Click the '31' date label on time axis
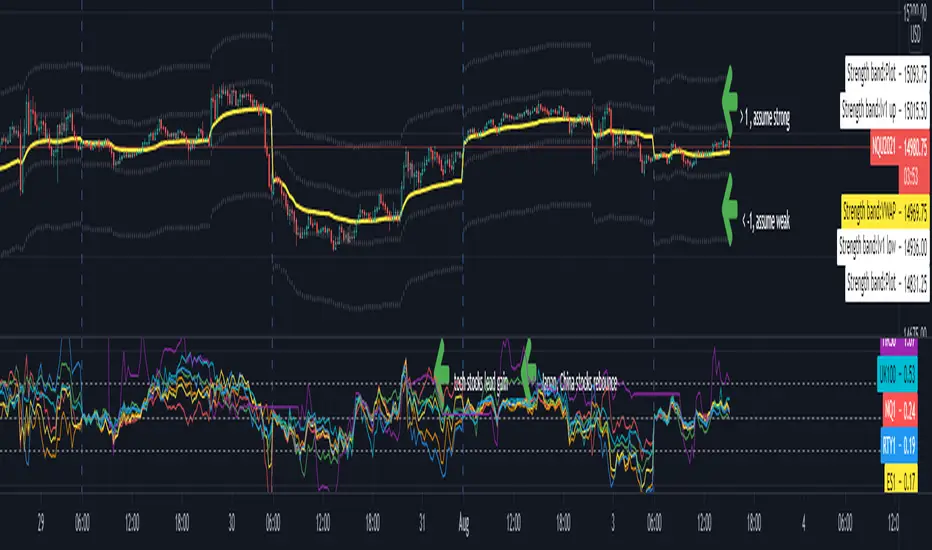 point(421,522)
